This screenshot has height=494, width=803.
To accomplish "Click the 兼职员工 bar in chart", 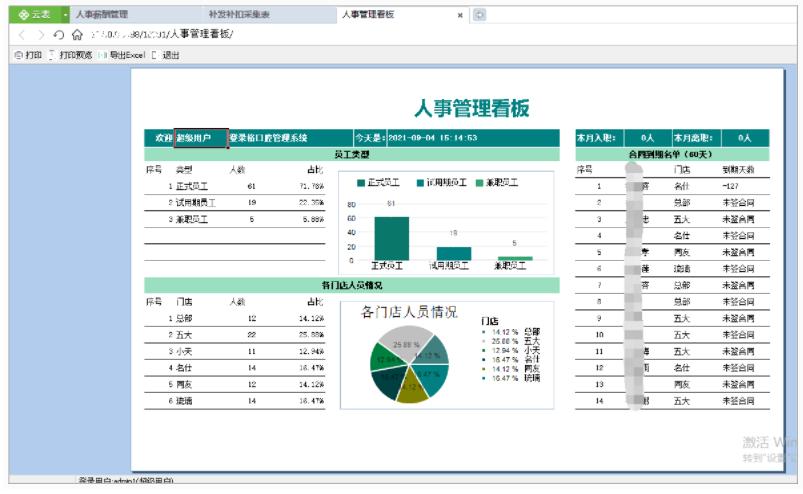I will click(x=515, y=259).
